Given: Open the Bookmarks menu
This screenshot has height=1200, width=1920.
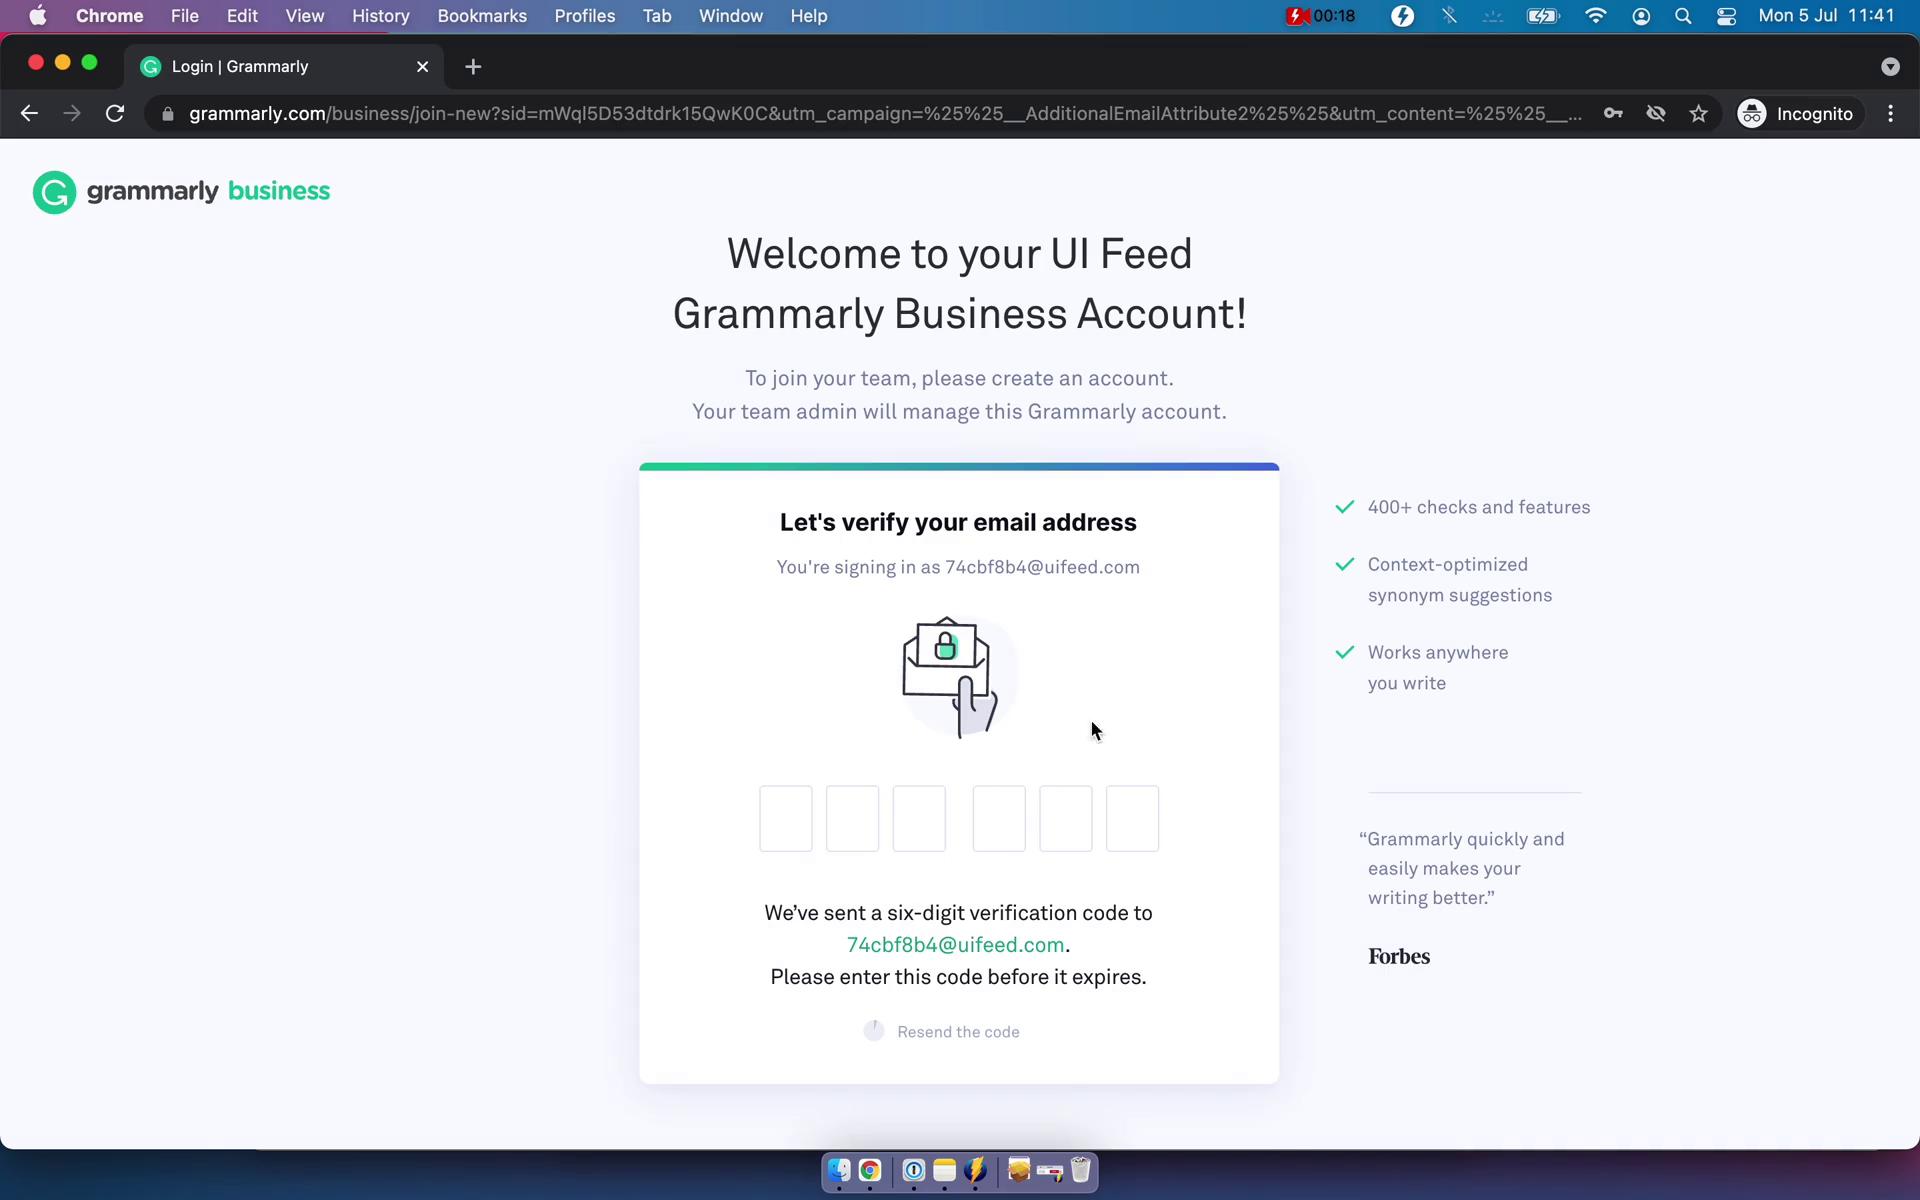Looking at the screenshot, I should 482,16.
